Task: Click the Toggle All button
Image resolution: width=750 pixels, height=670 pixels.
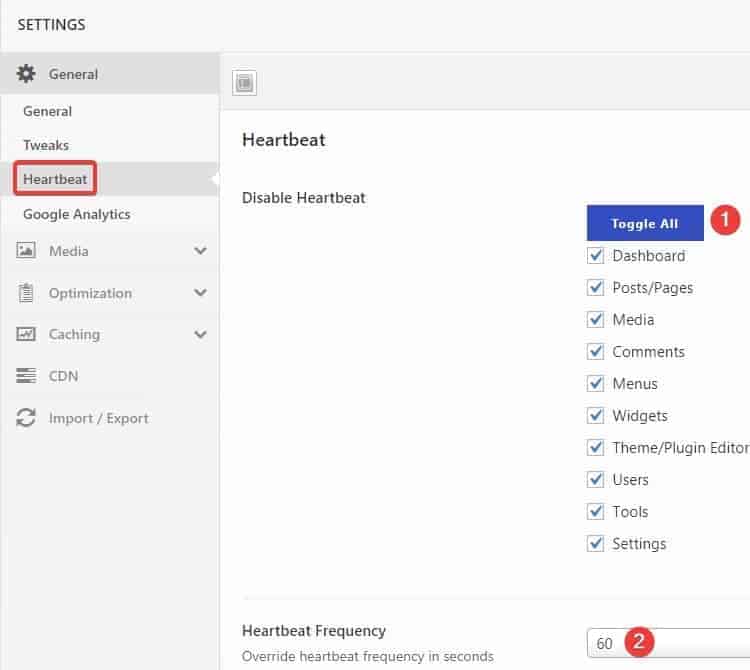Action: (x=645, y=223)
